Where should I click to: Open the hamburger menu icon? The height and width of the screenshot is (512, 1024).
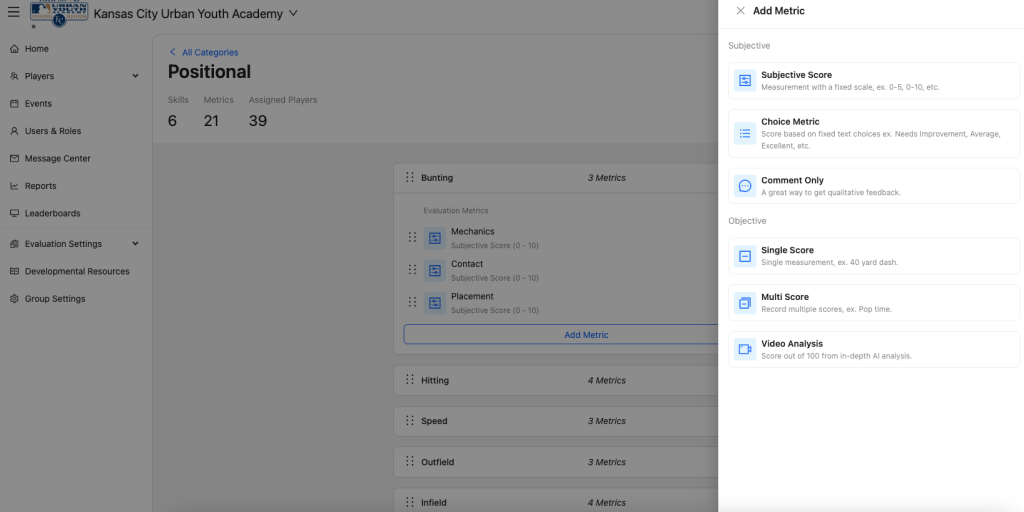pos(14,13)
